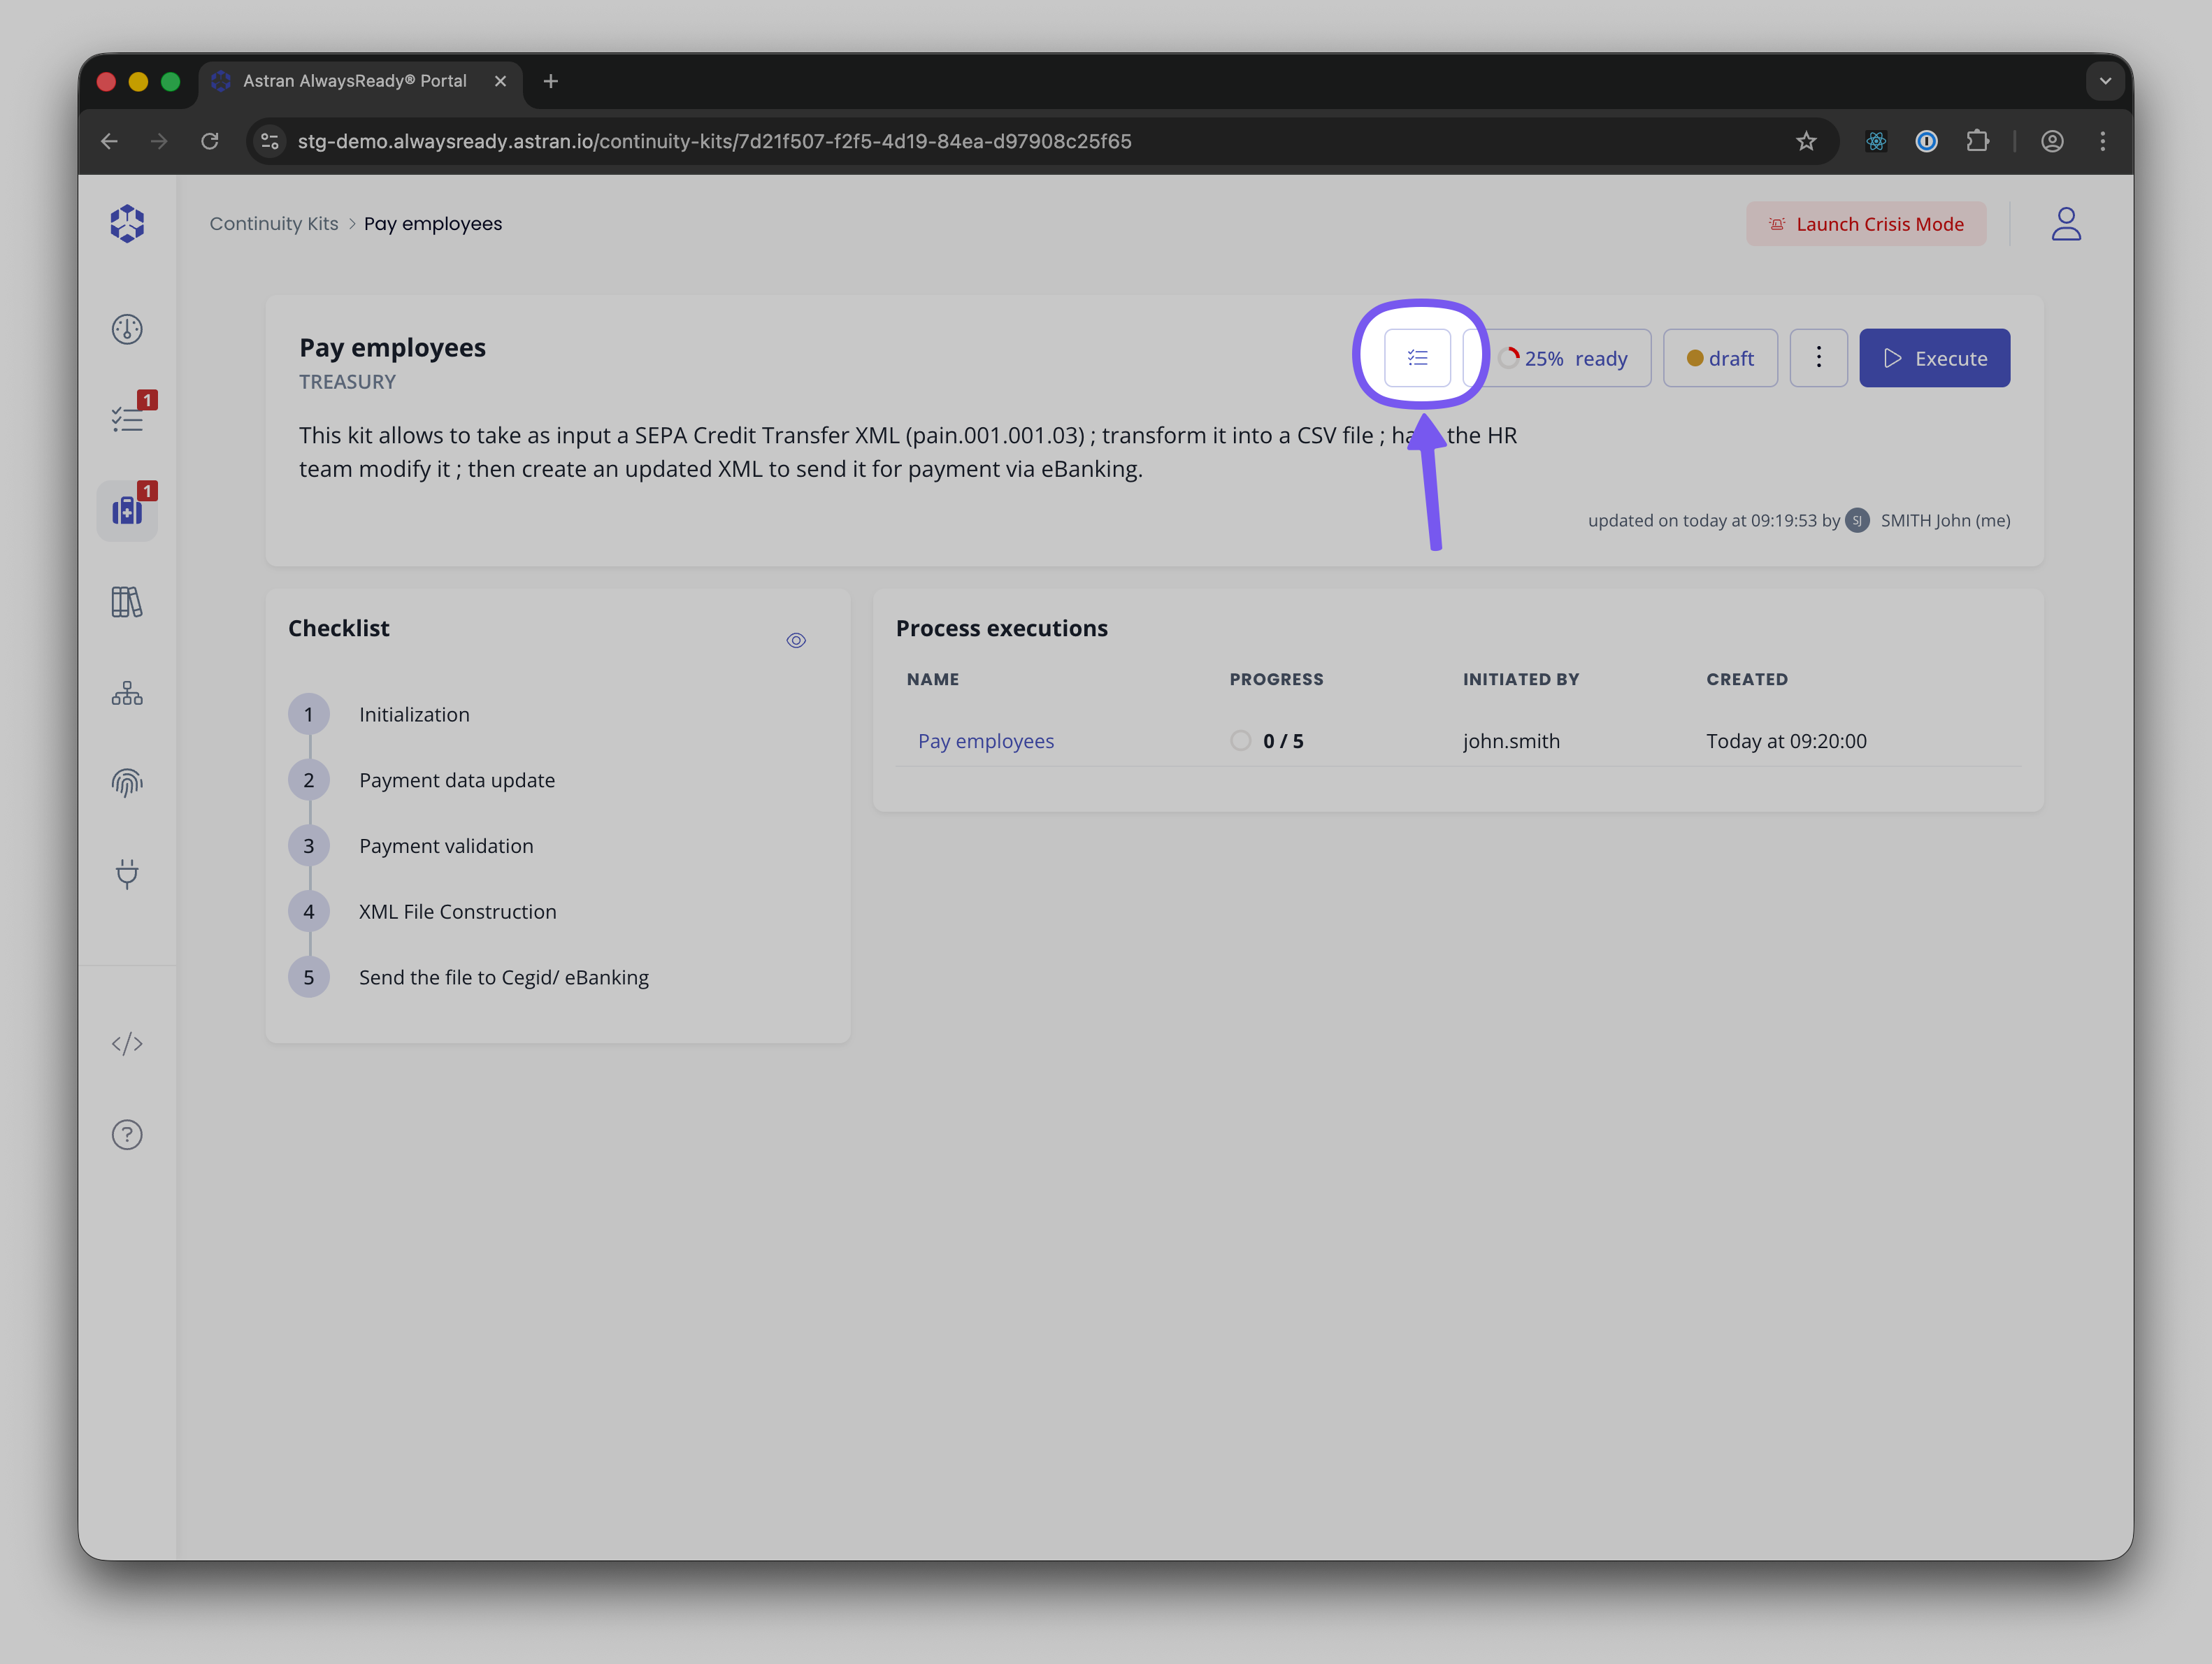Open the three-dot actions menu near Execute

[x=1818, y=357]
